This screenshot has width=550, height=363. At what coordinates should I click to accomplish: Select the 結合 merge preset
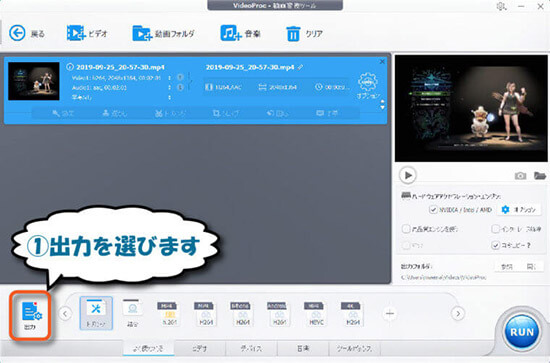tap(132, 313)
